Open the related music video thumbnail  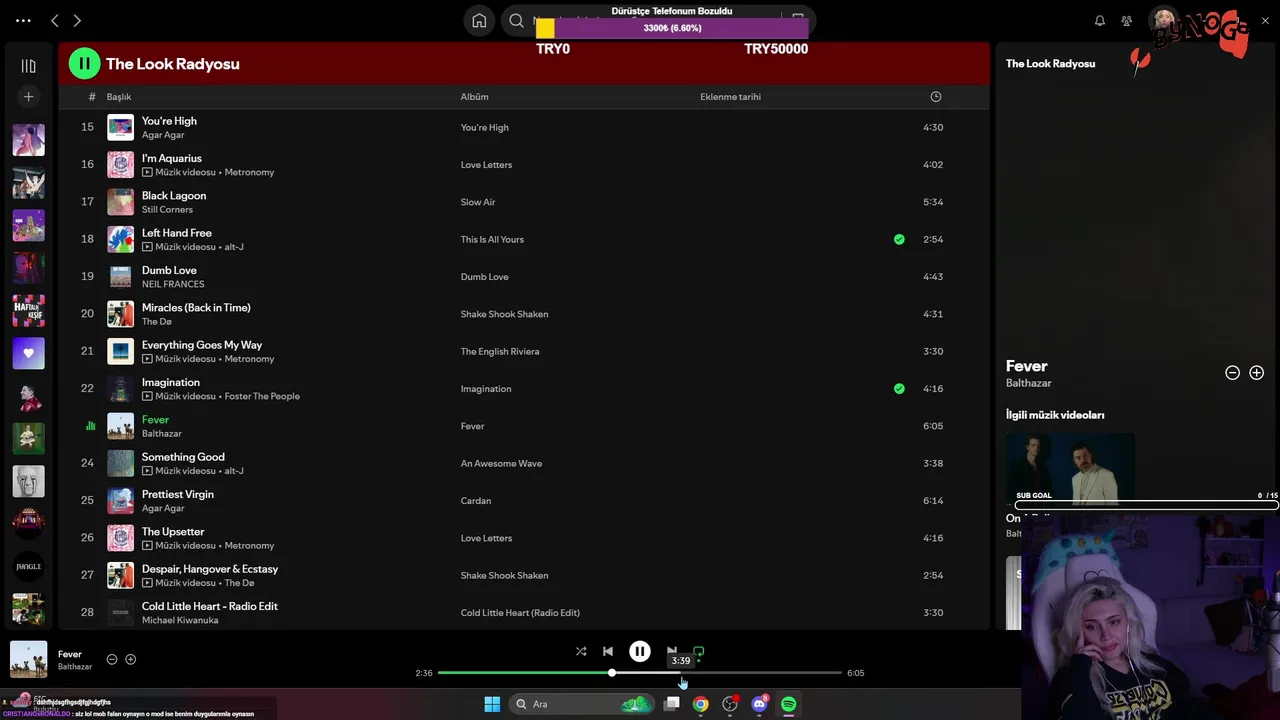(x=1070, y=468)
